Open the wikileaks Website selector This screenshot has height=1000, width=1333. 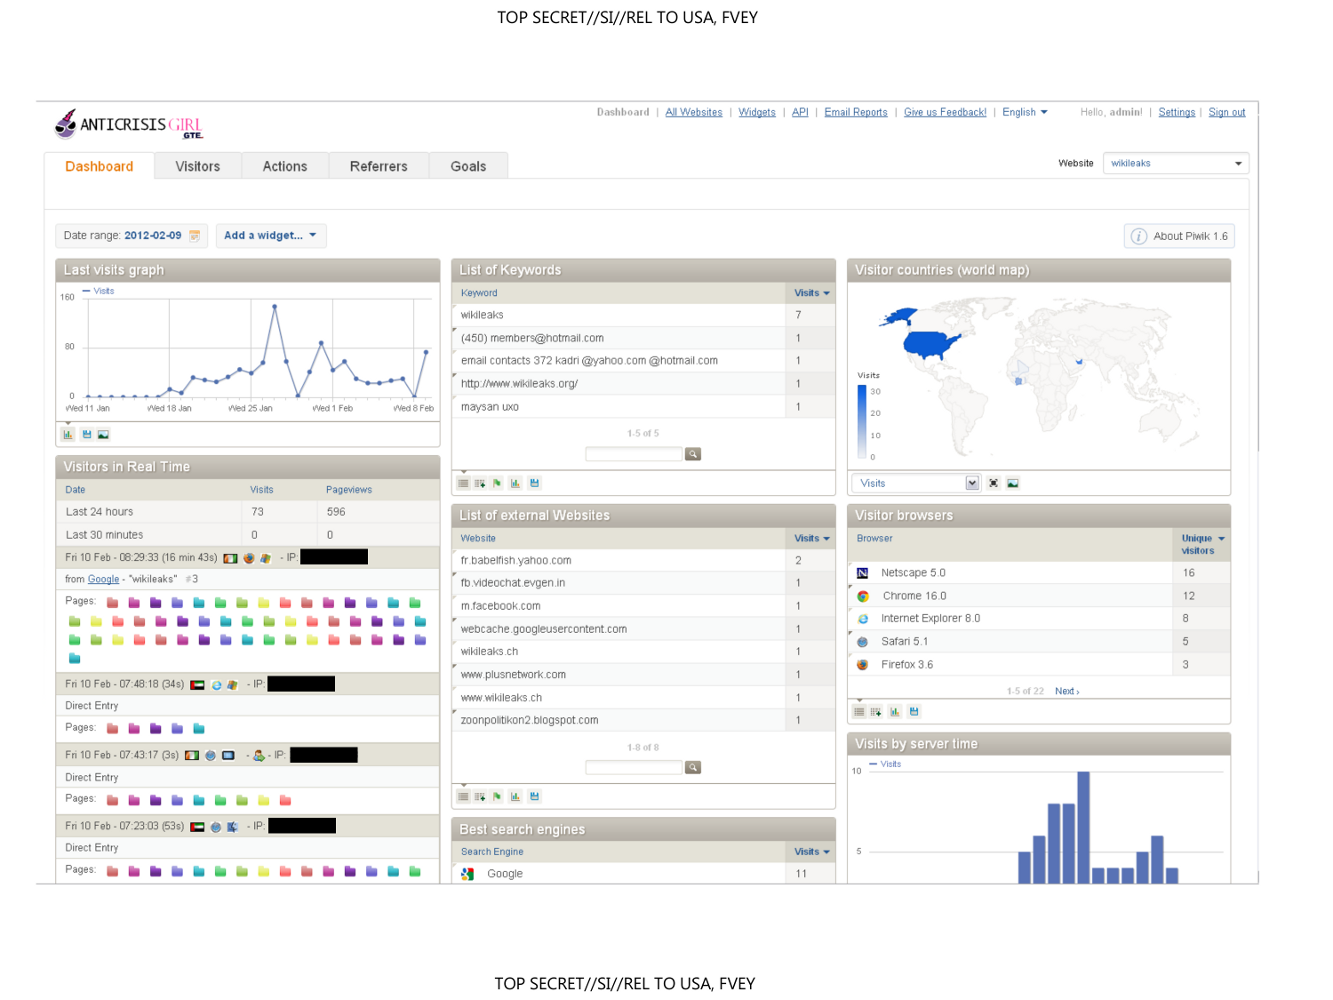coord(1176,163)
